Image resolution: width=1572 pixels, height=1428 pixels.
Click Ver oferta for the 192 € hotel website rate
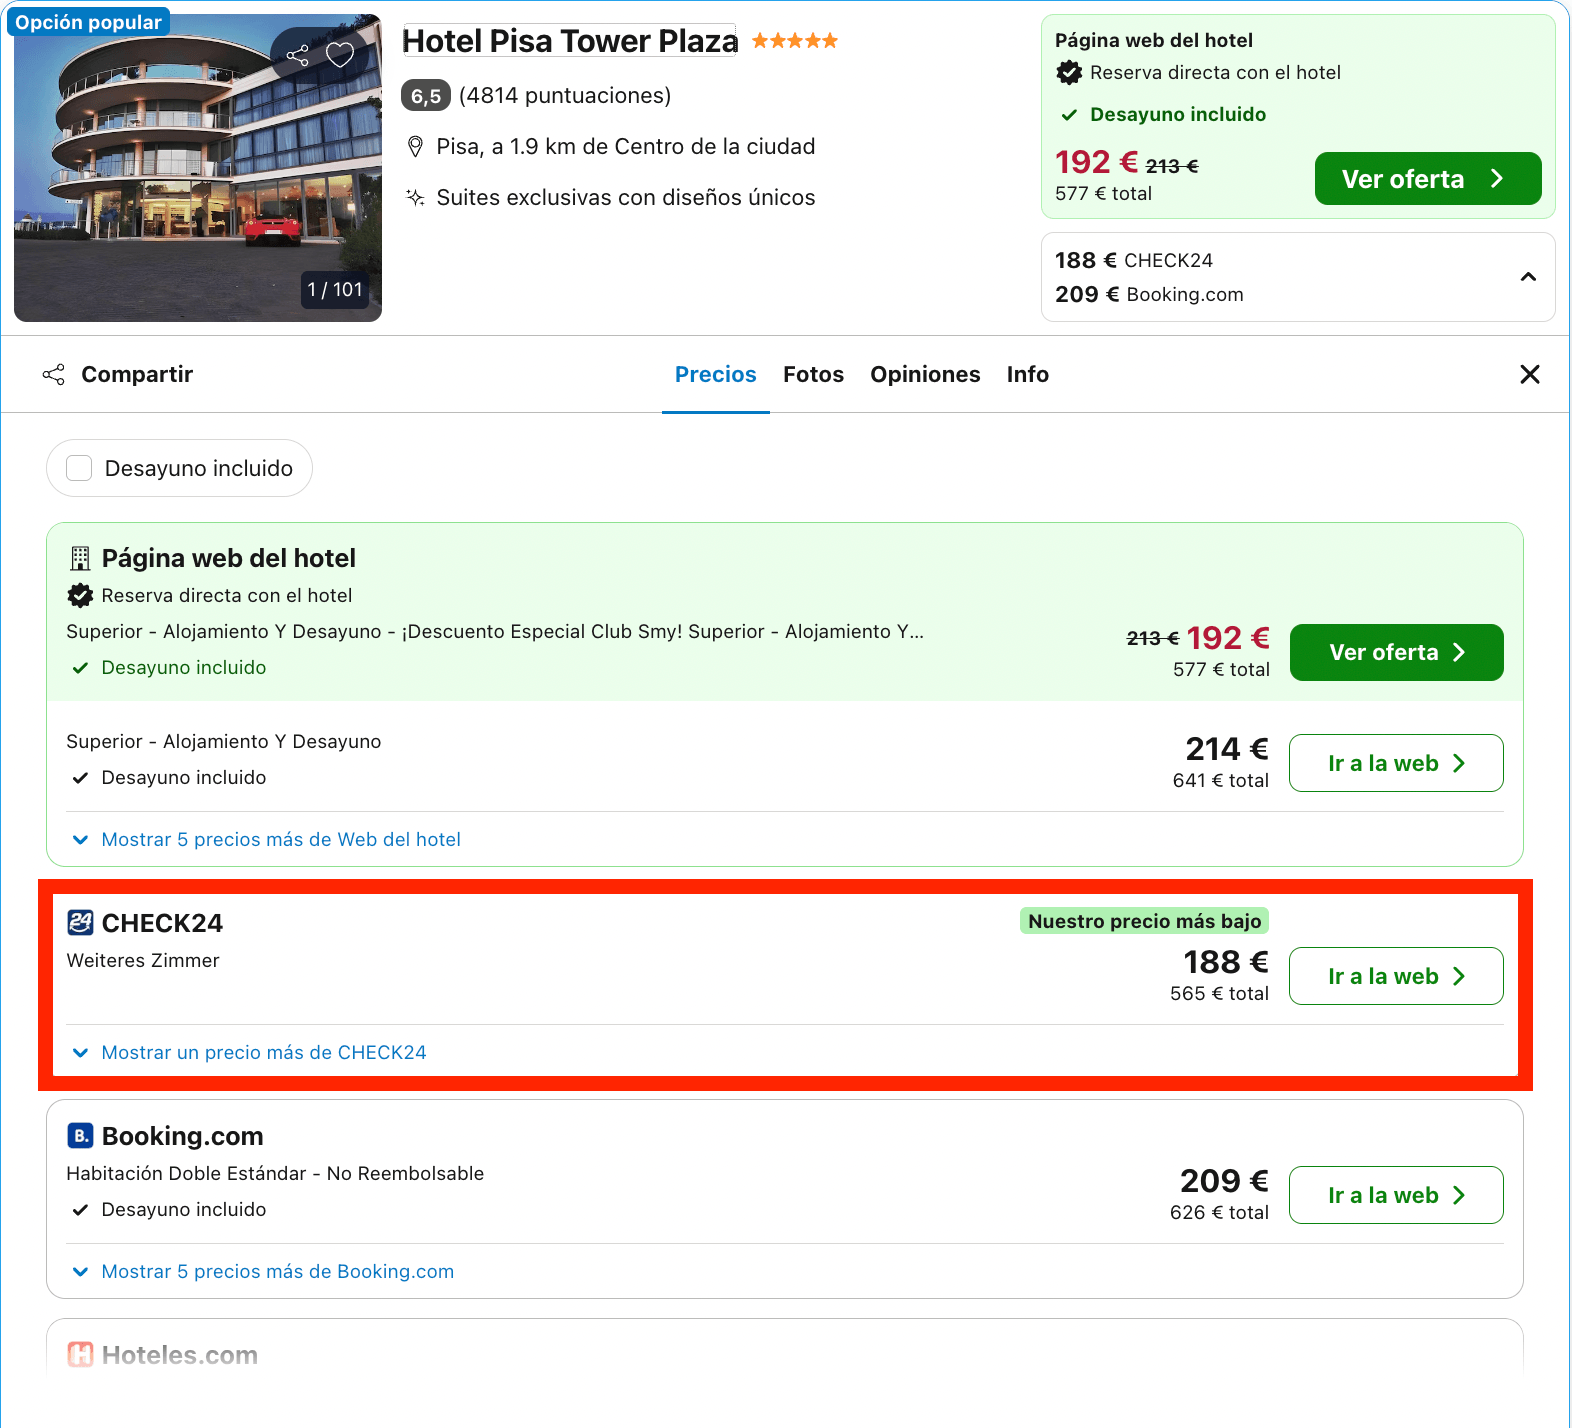click(x=1397, y=652)
